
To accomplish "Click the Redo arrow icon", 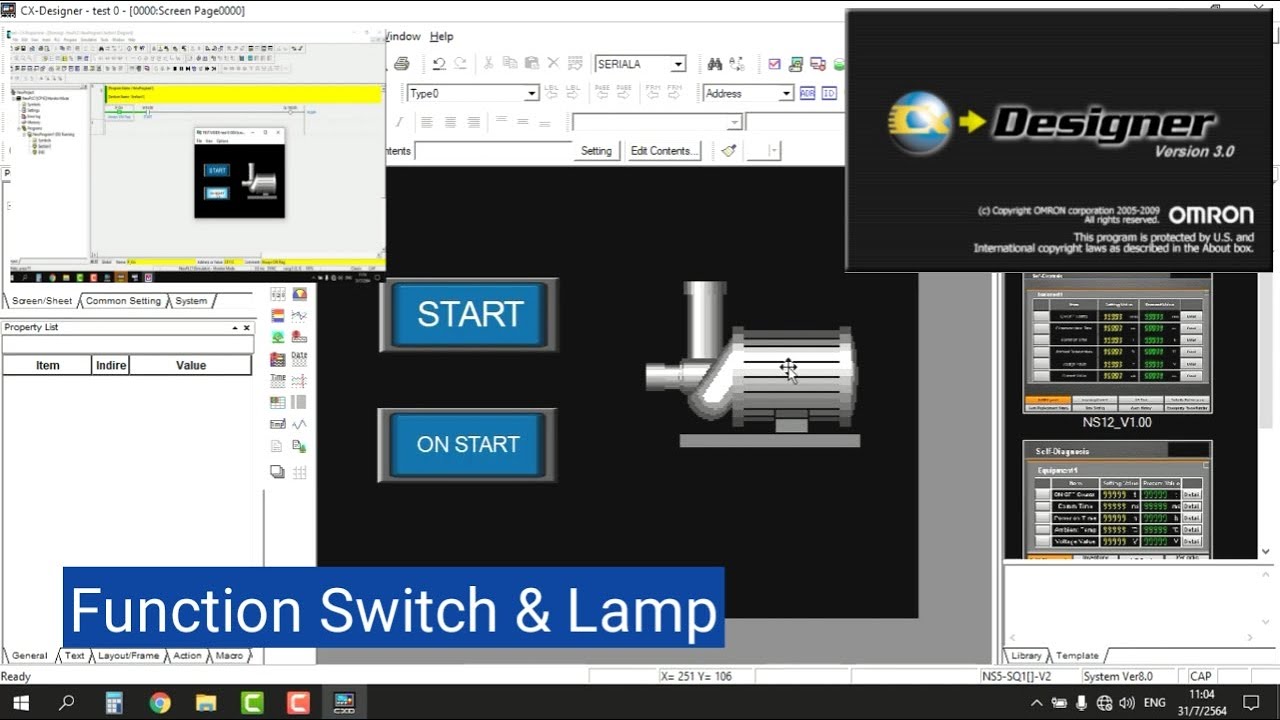I will pos(460,63).
